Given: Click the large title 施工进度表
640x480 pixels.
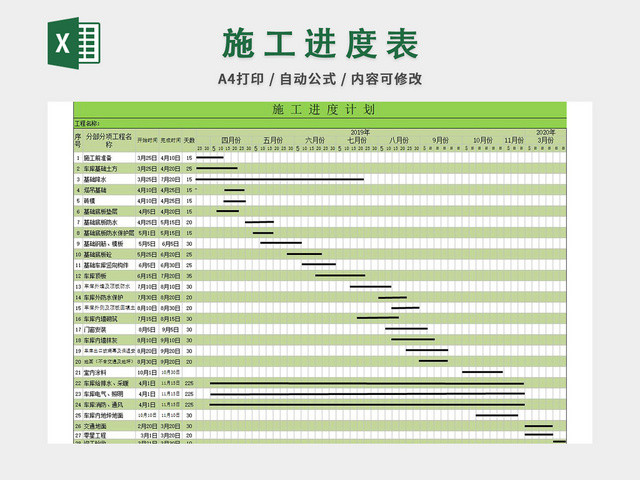Looking at the screenshot, I should [320, 44].
